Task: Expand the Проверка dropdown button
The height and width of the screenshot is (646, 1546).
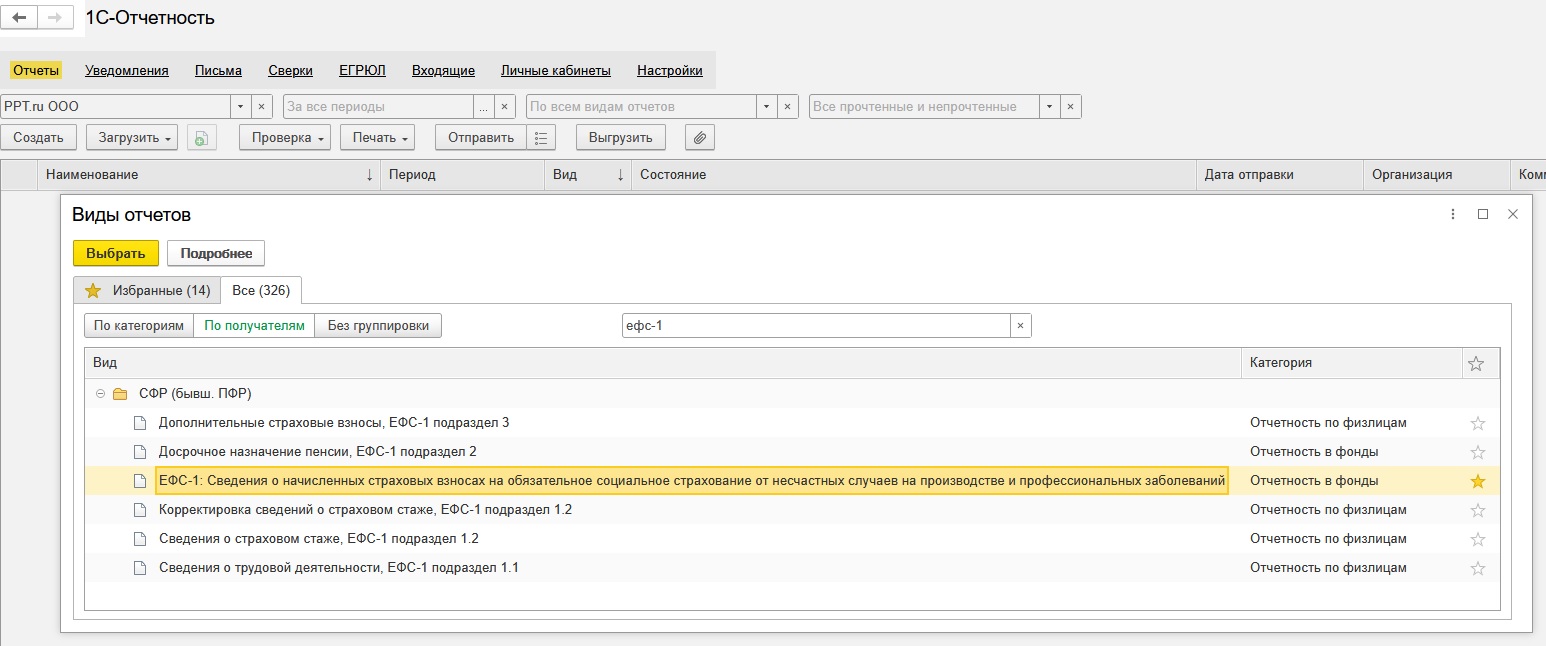Action: click(x=285, y=138)
